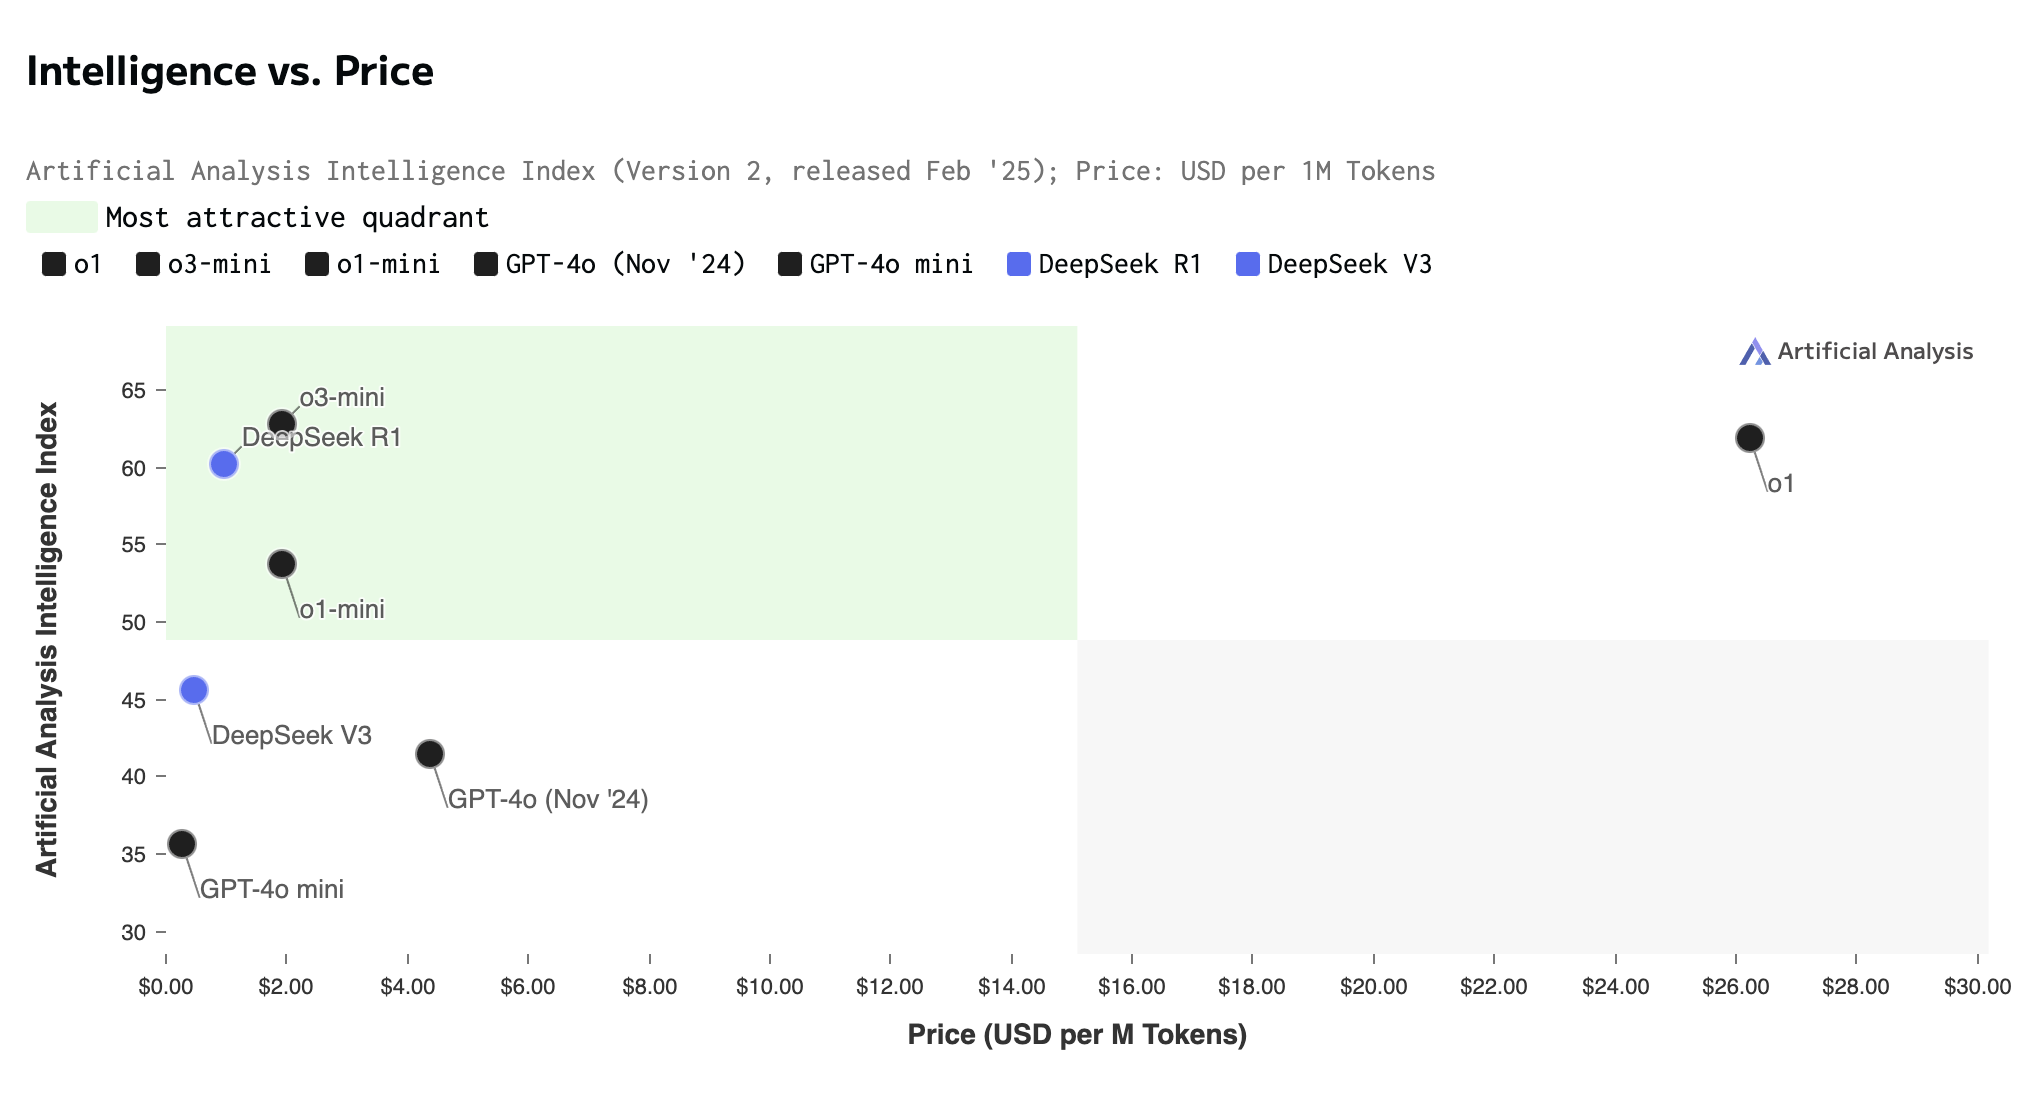Click the Artificial Analysis Intelligence Index axis title
This screenshot has width=2034, height=1104.
pyautogui.click(x=47, y=640)
